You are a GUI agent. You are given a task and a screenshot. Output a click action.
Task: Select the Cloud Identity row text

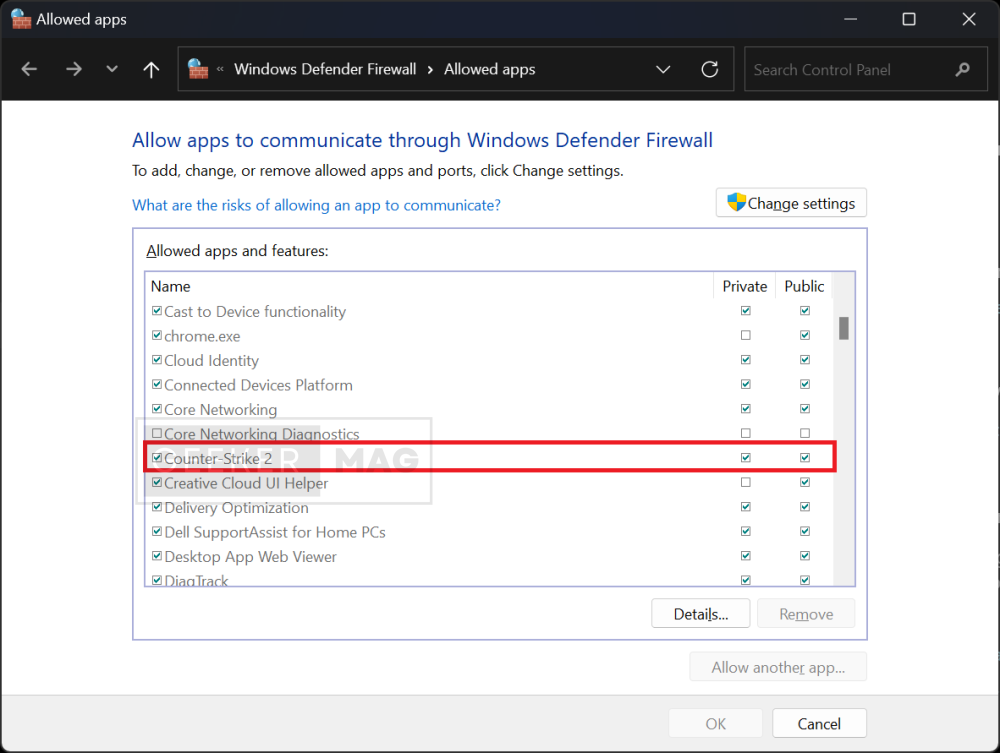tap(212, 361)
